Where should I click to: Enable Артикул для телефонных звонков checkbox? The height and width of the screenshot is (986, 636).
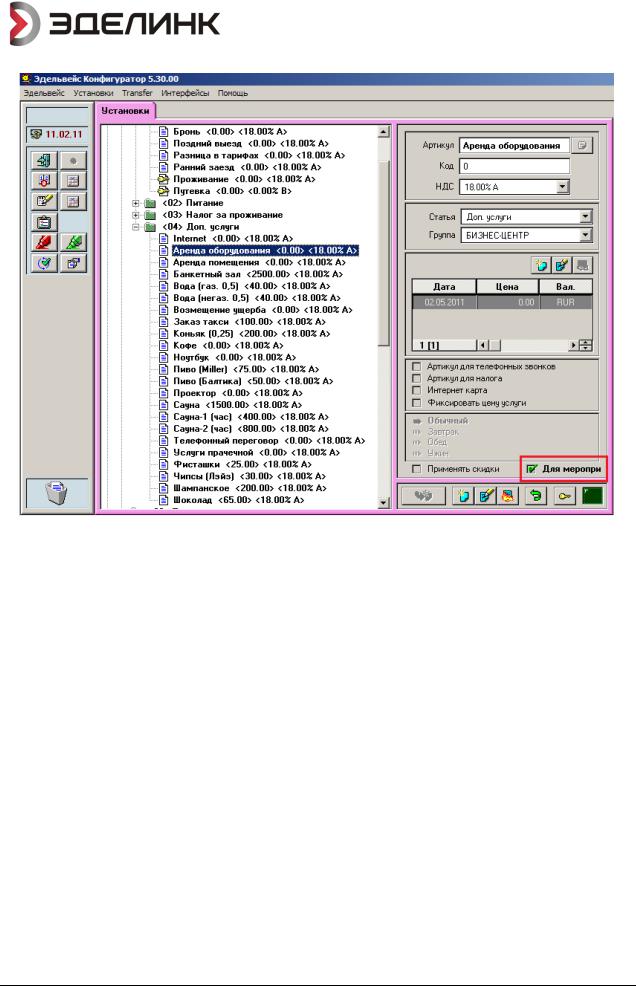(416, 366)
